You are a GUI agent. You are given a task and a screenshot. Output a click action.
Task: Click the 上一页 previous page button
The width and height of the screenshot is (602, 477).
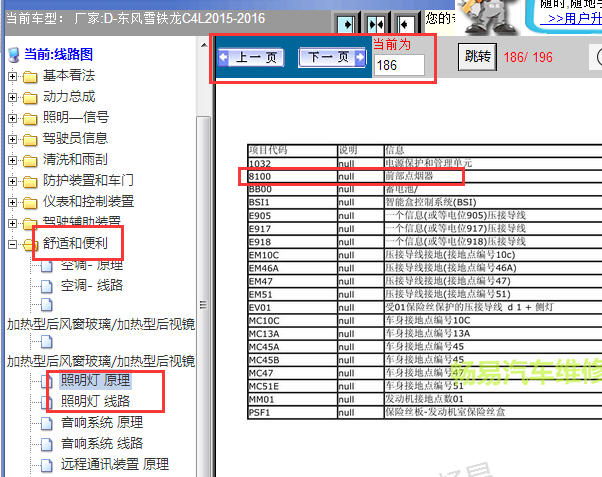[x=251, y=58]
